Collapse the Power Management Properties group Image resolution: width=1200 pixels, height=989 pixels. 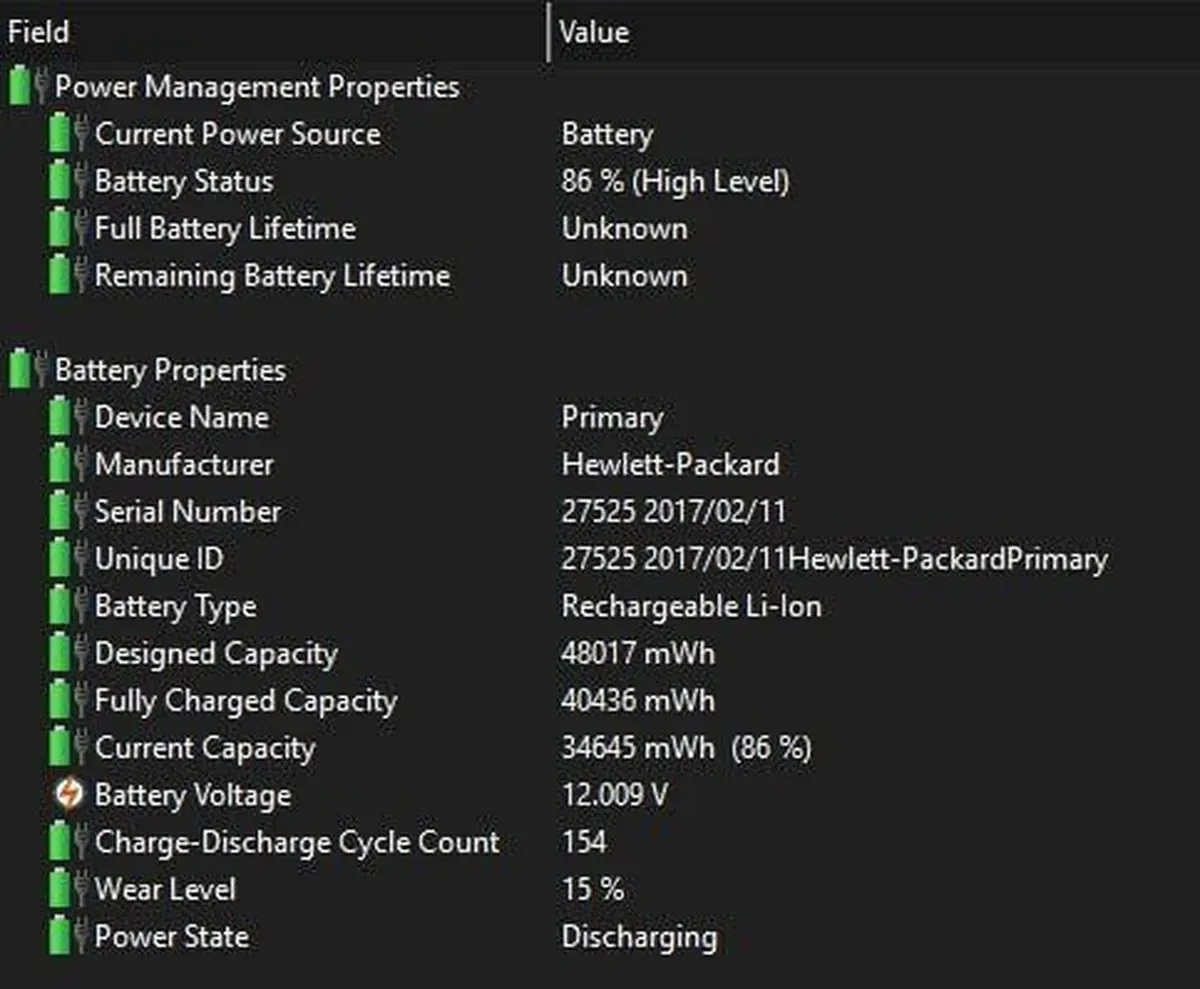coord(21,87)
